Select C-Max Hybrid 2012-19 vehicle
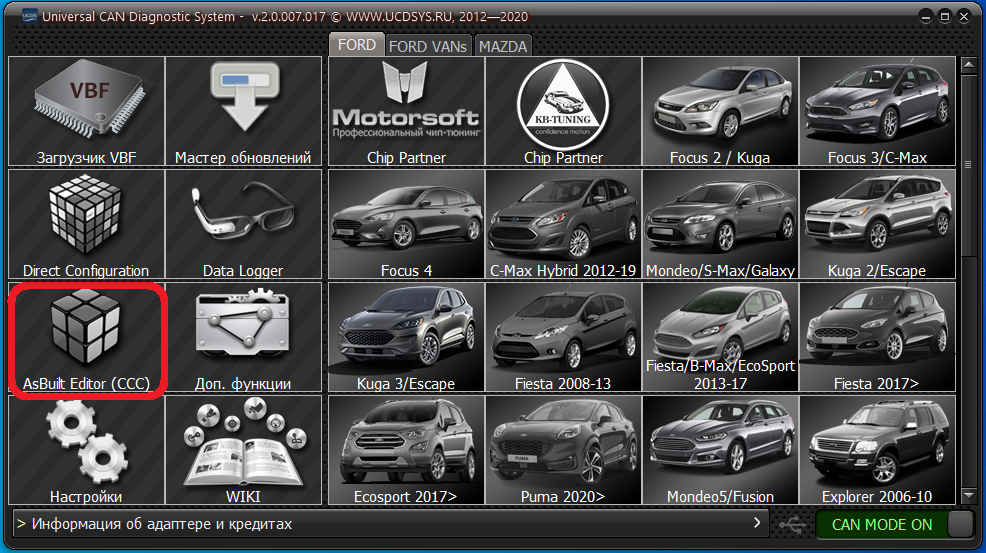Image resolution: width=986 pixels, height=553 pixels. pyautogui.click(x=563, y=224)
